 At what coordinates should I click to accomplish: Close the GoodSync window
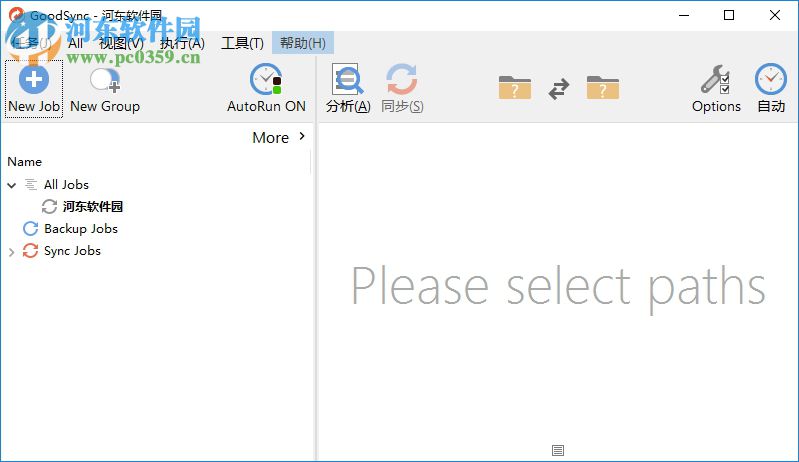click(775, 15)
